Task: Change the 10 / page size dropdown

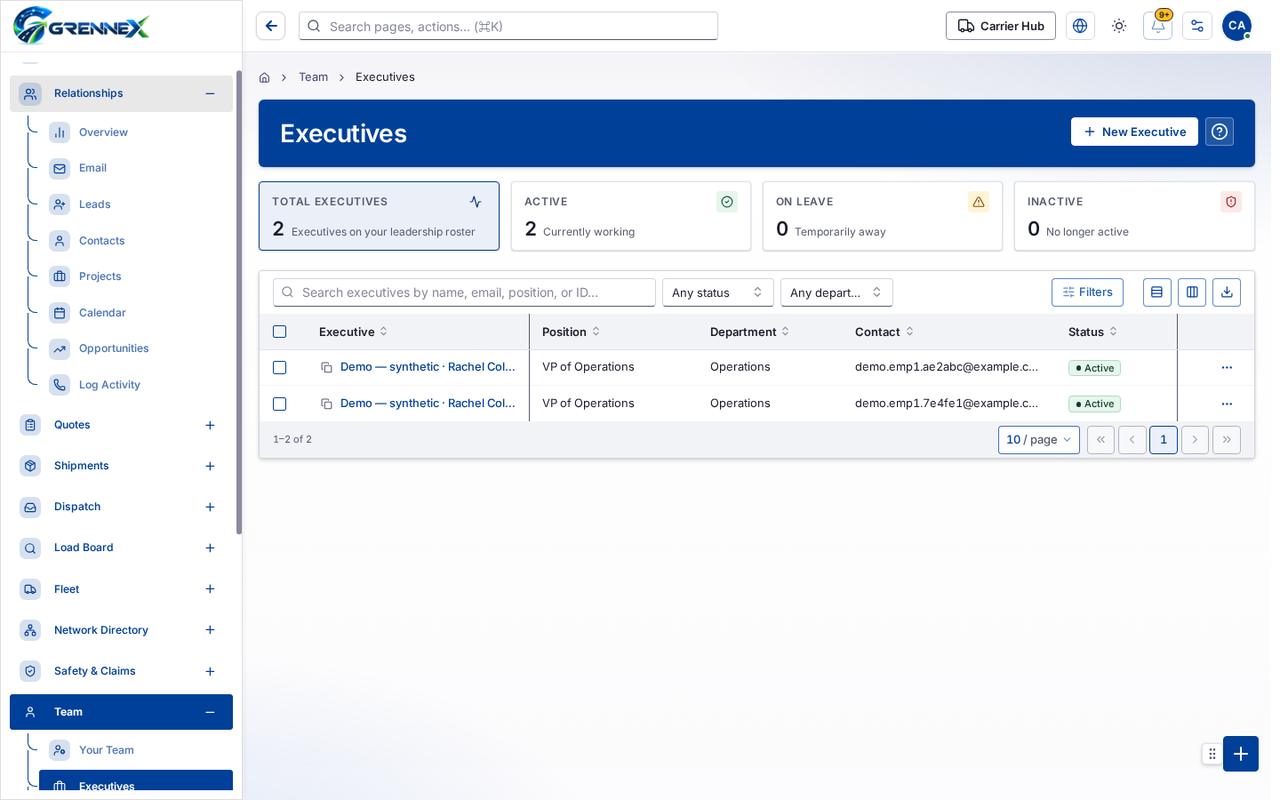Action: 1039,440
